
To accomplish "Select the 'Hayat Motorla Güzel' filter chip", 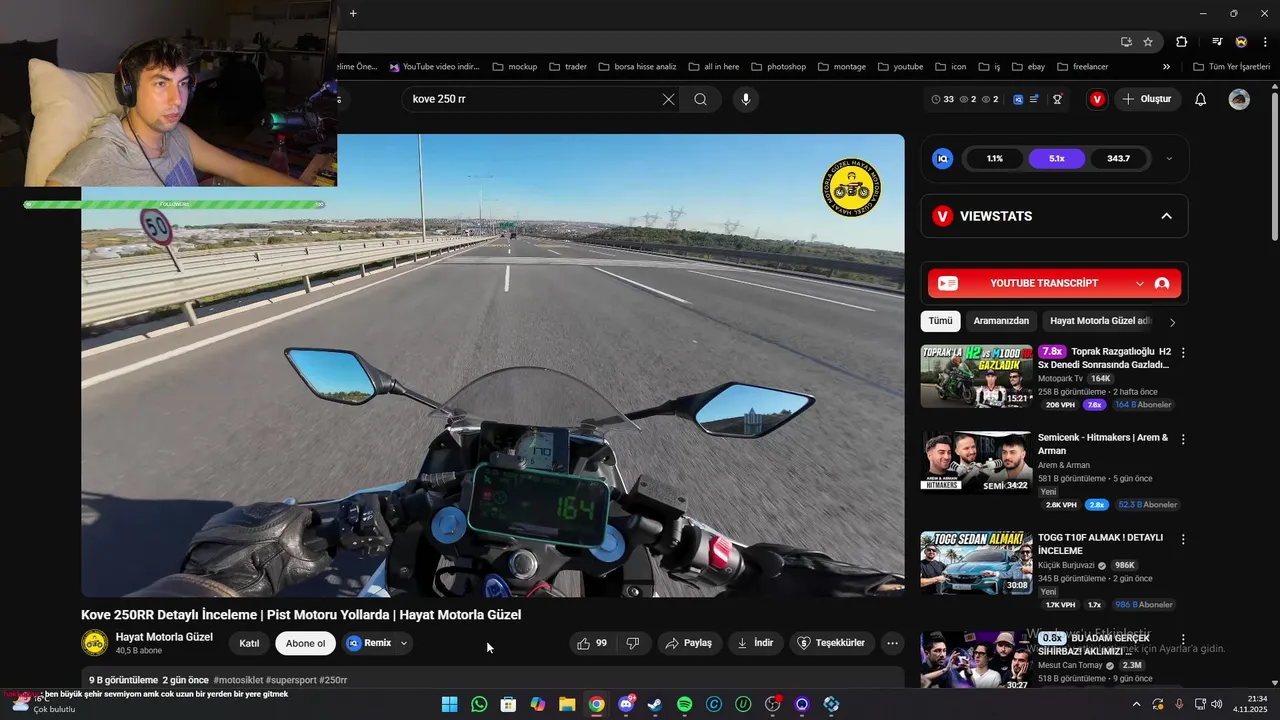I will 1100,321.
